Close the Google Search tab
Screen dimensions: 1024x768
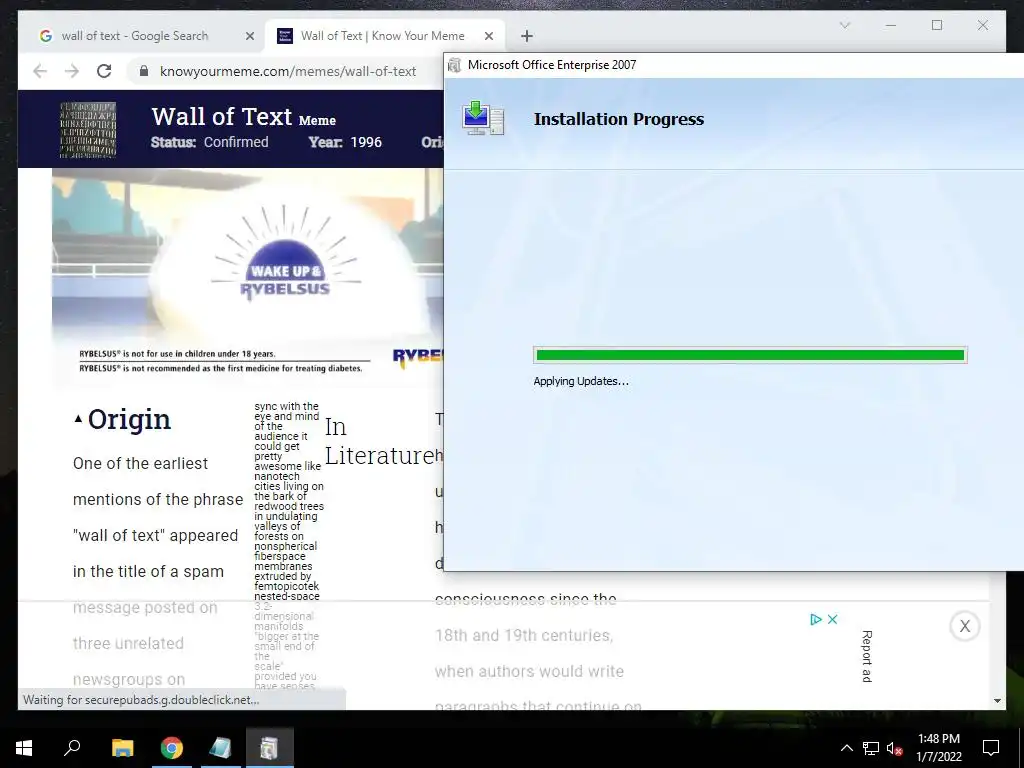pyautogui.click(x=249, y=36)
